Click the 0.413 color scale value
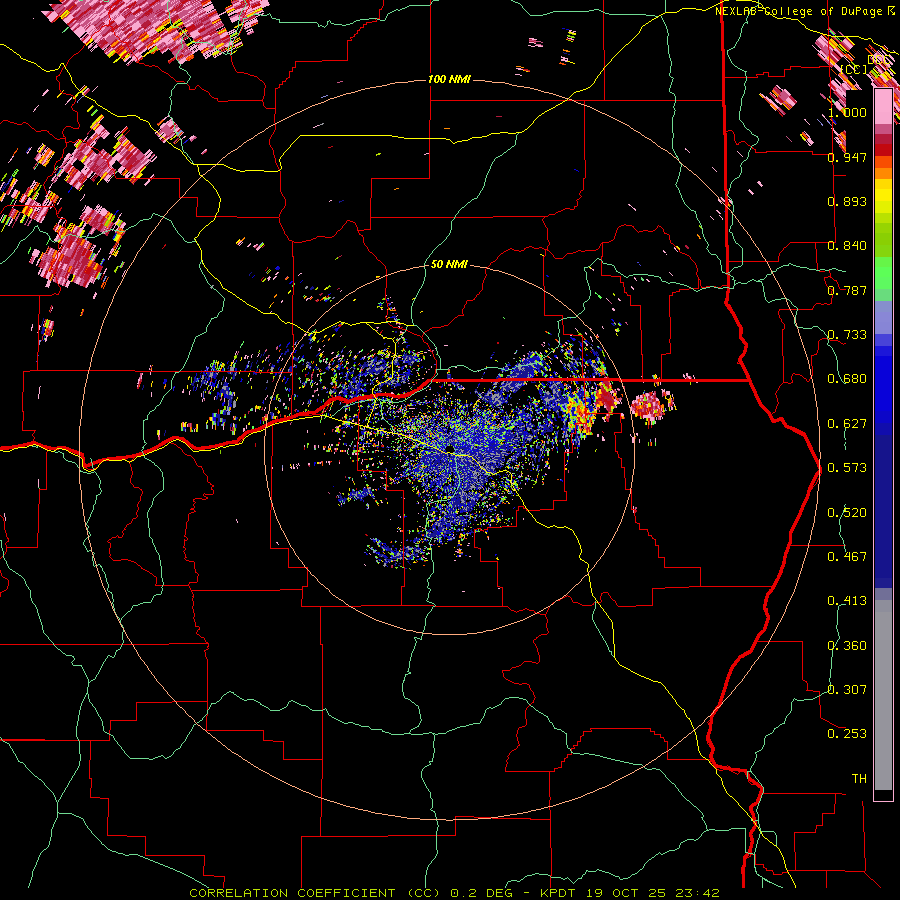Screen dimensions: 900x900 click(x=847, y=601)
